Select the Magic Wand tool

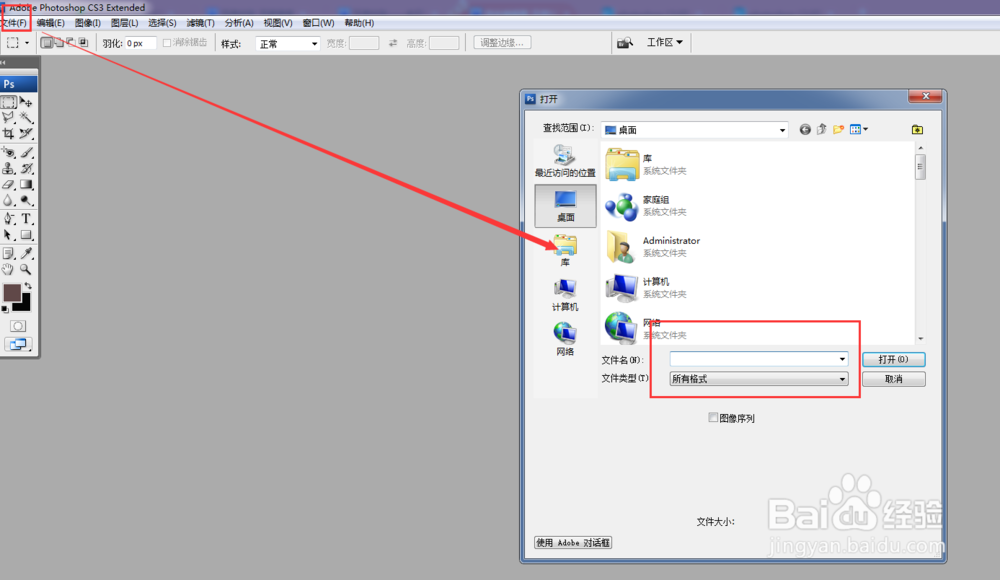click(x=26, y=117)
